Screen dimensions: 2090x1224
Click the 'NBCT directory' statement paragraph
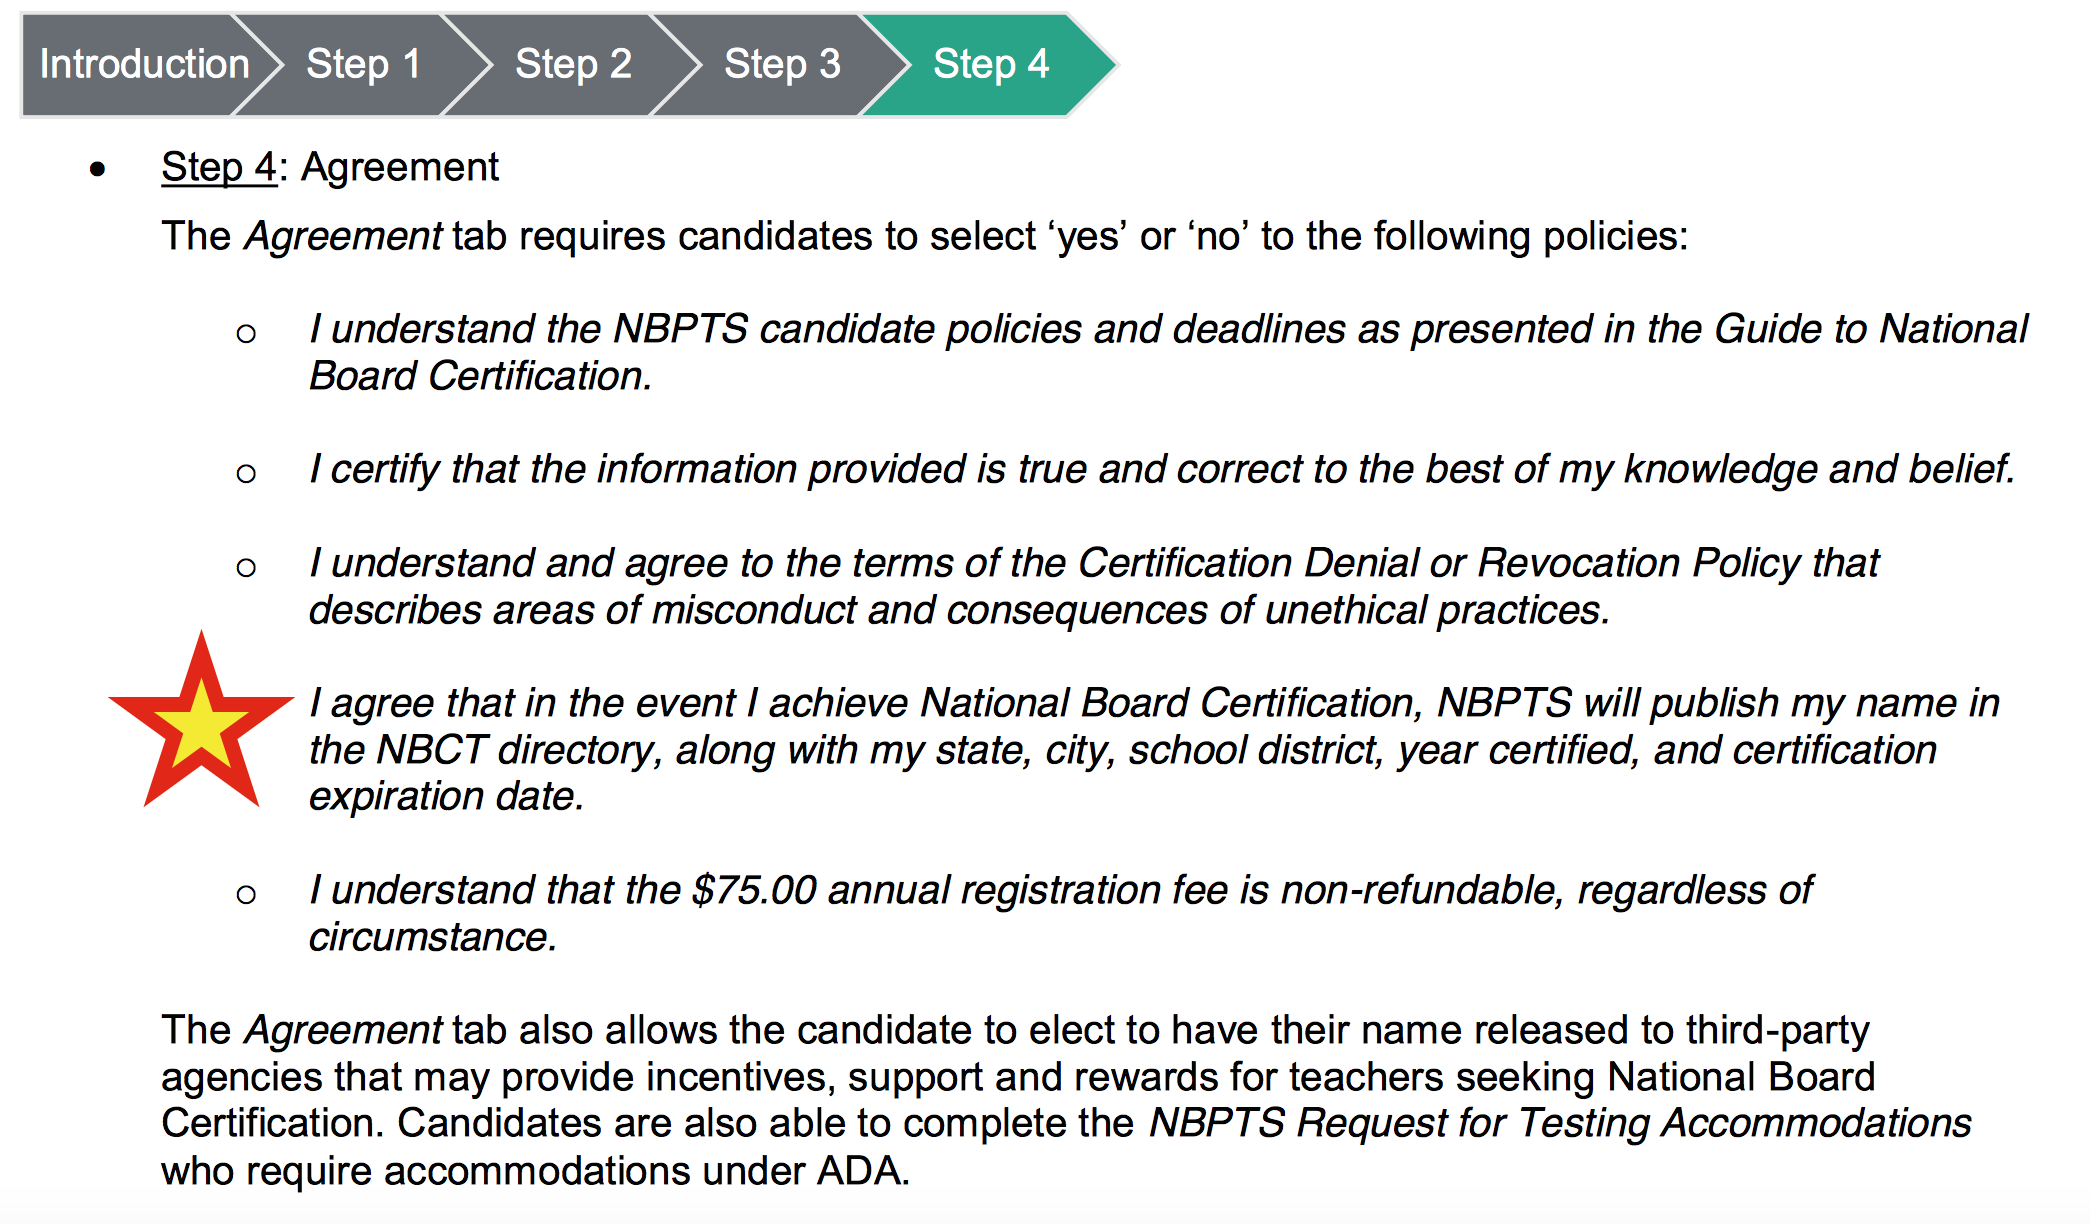click(x=1154, y=750)
